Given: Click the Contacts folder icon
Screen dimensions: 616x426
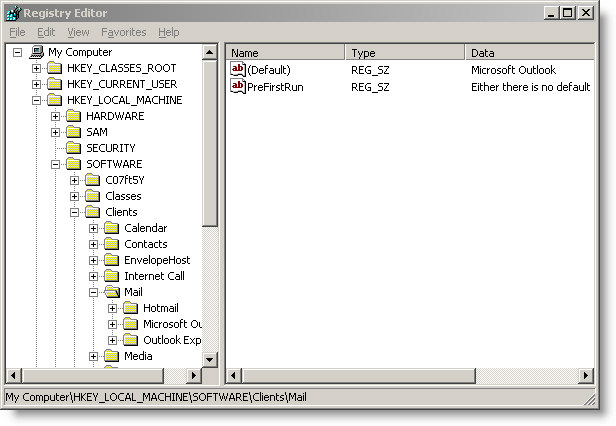Looking at the screenshot, I should (112, 244).
